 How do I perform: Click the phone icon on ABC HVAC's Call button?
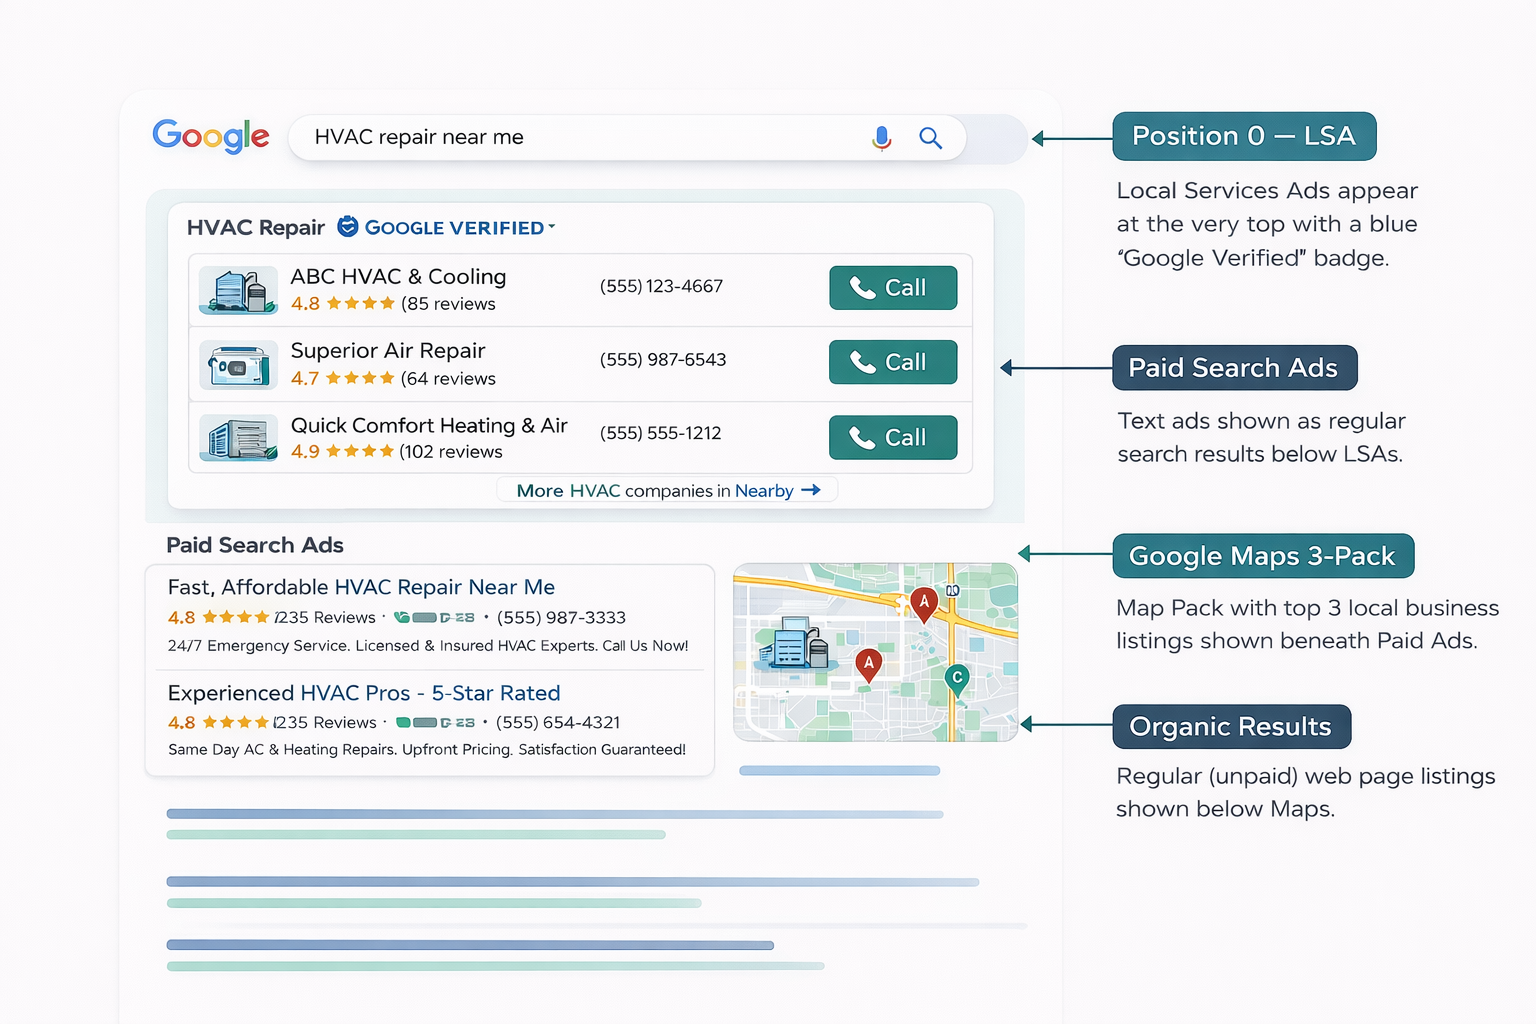coord(864,288)
